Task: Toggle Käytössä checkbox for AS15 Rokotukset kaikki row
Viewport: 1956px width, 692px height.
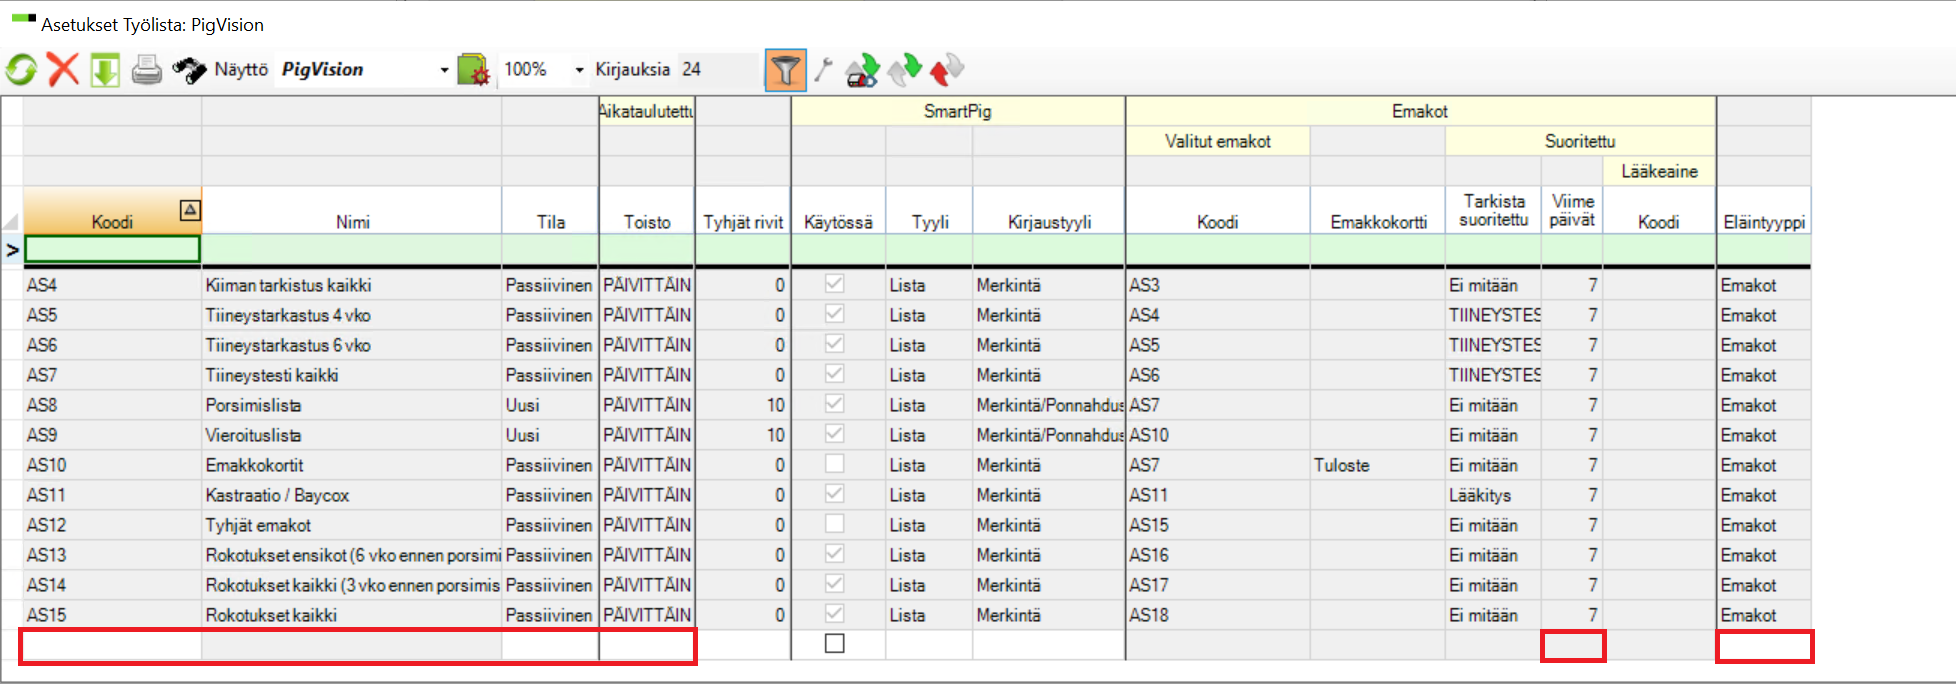Action: coord(835,614)
